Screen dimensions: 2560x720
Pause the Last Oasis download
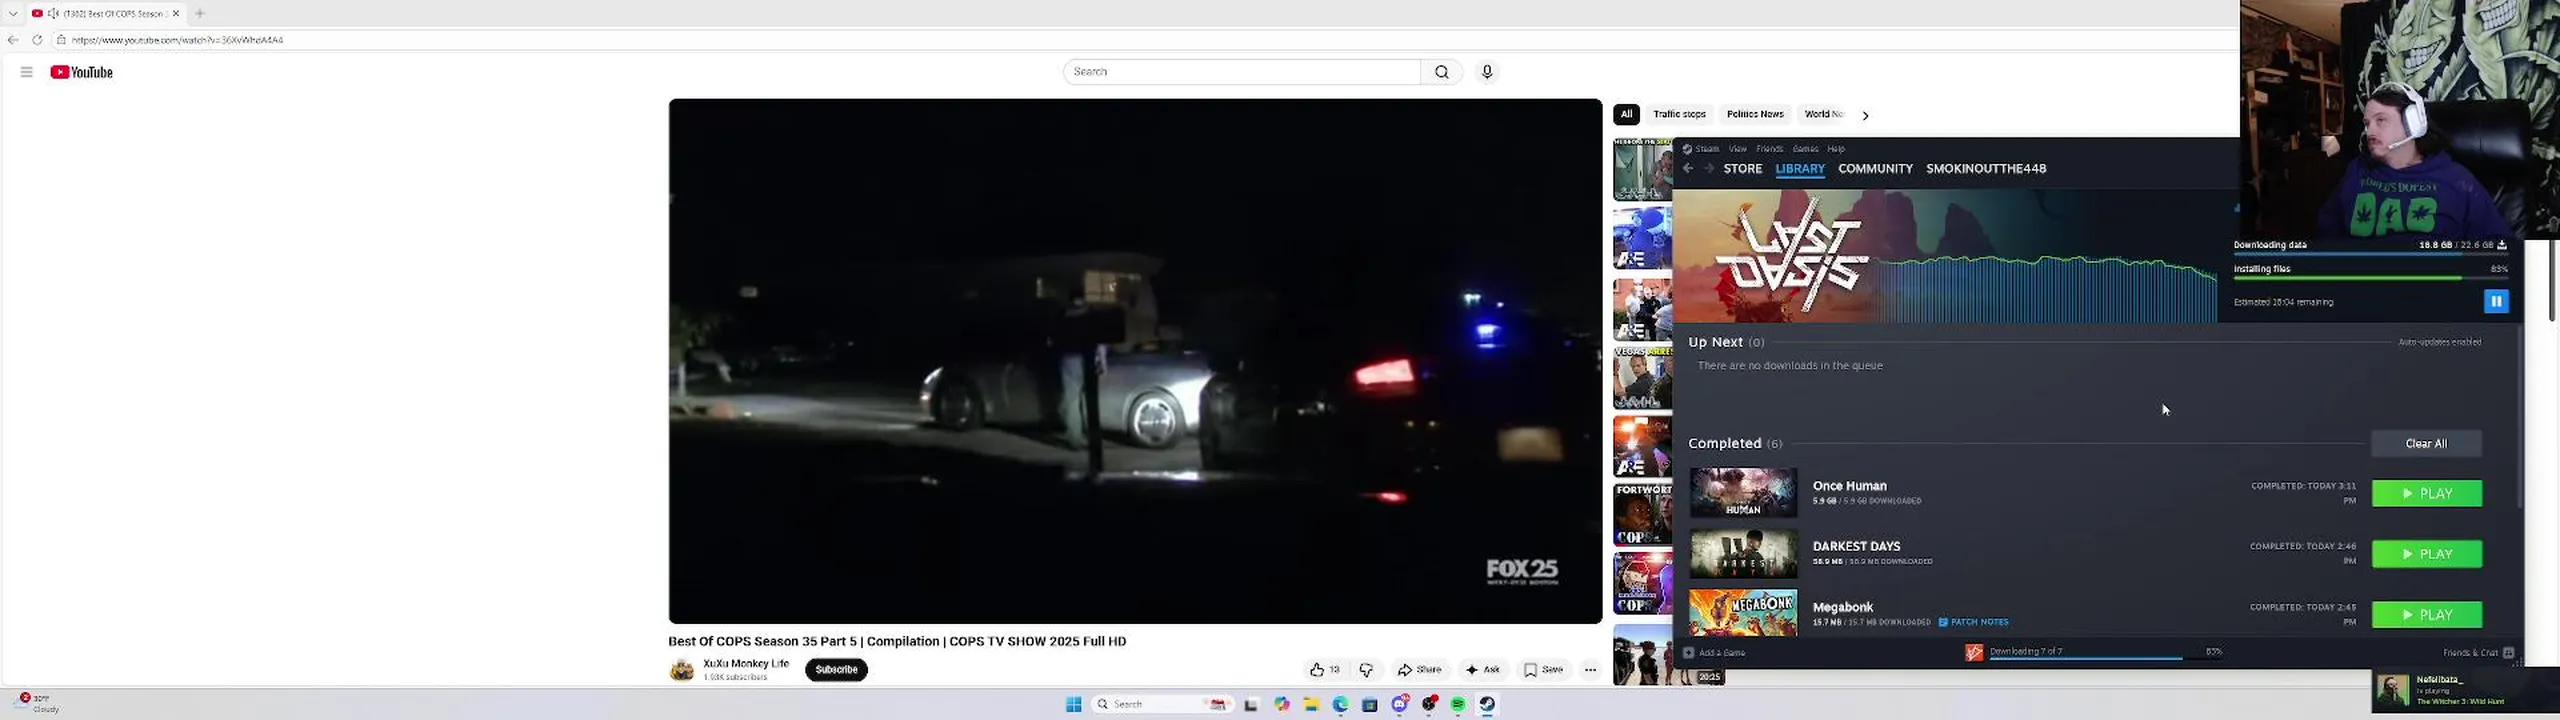2496,301
